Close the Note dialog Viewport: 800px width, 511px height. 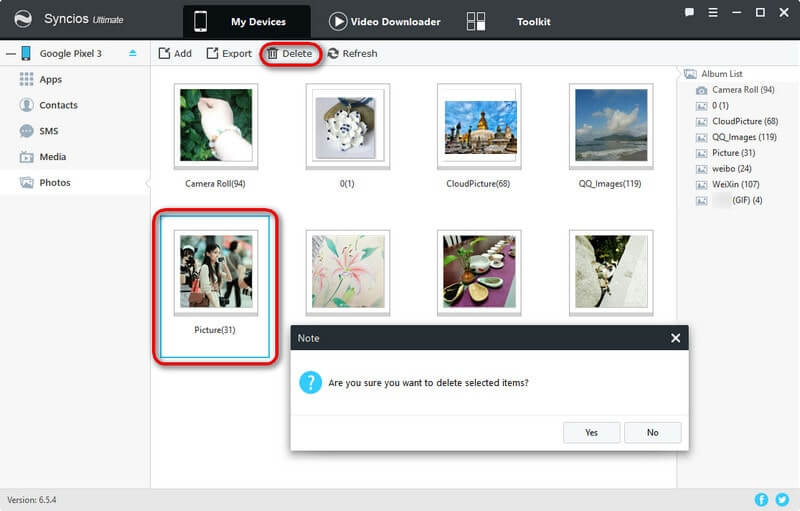click(x=676, y=338)
